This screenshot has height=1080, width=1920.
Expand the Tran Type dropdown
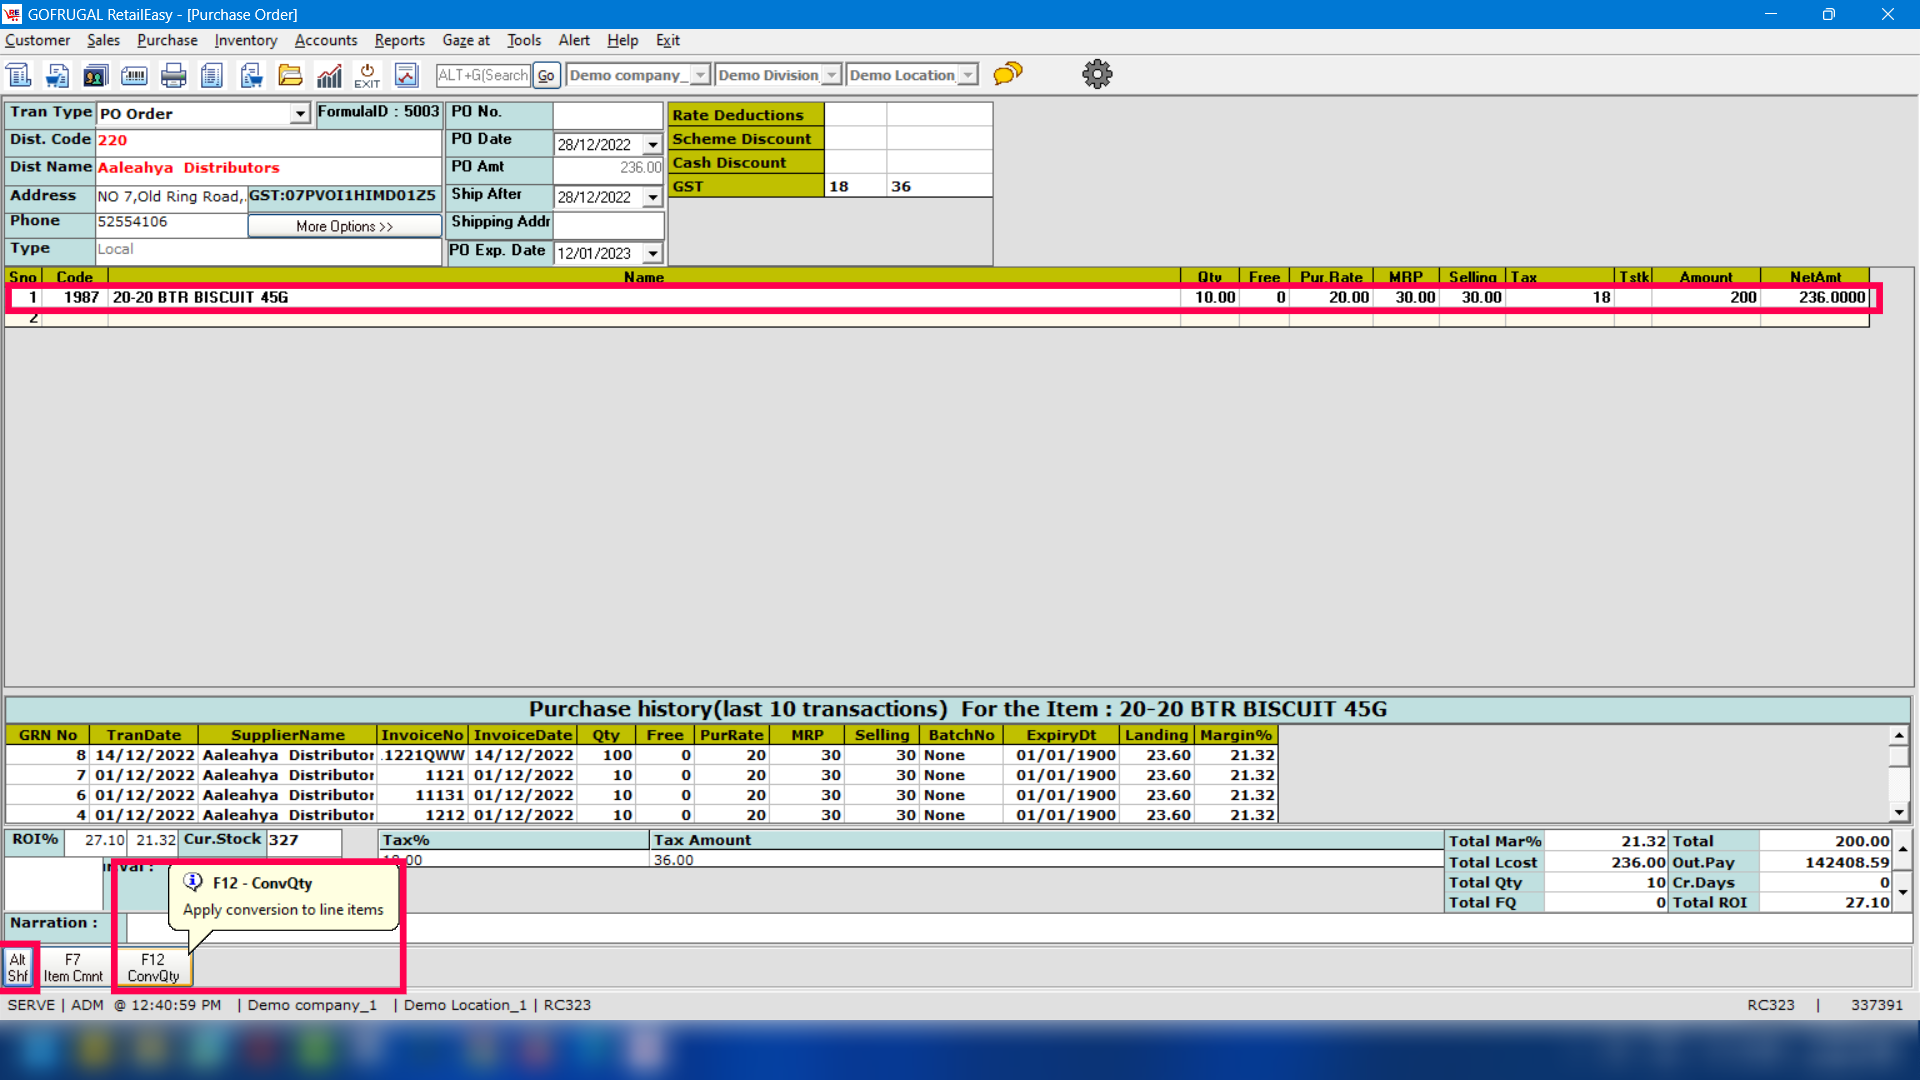click(x=300, y=114)
